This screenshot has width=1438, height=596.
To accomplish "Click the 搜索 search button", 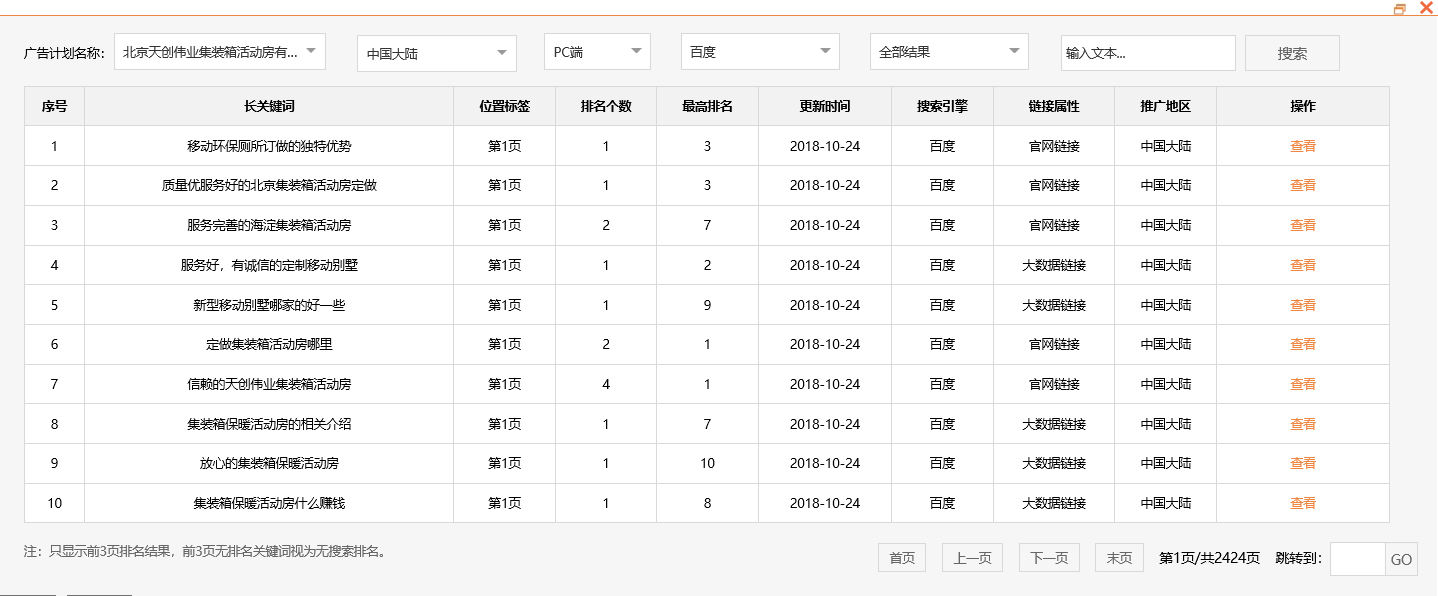I will [x=1291, y=52].
